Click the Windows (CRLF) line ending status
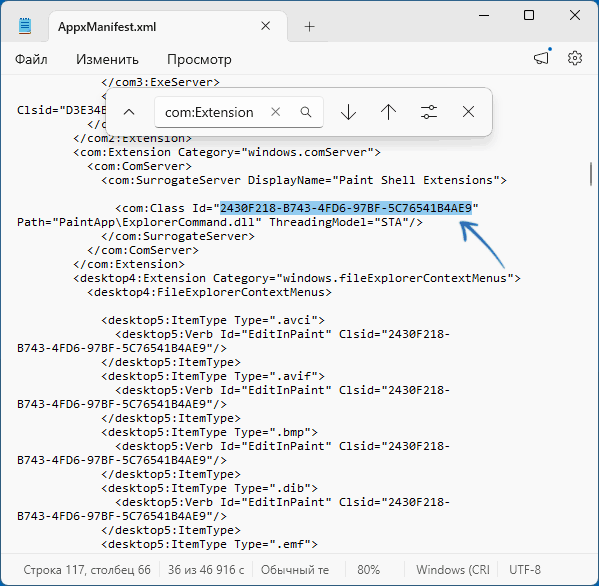 point(453,570)
